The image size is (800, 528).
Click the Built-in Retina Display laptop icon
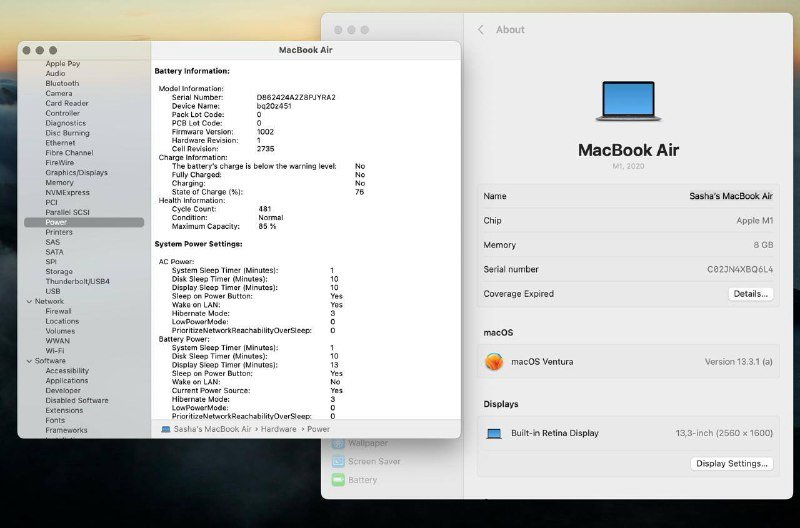click(x=493, y=434)
